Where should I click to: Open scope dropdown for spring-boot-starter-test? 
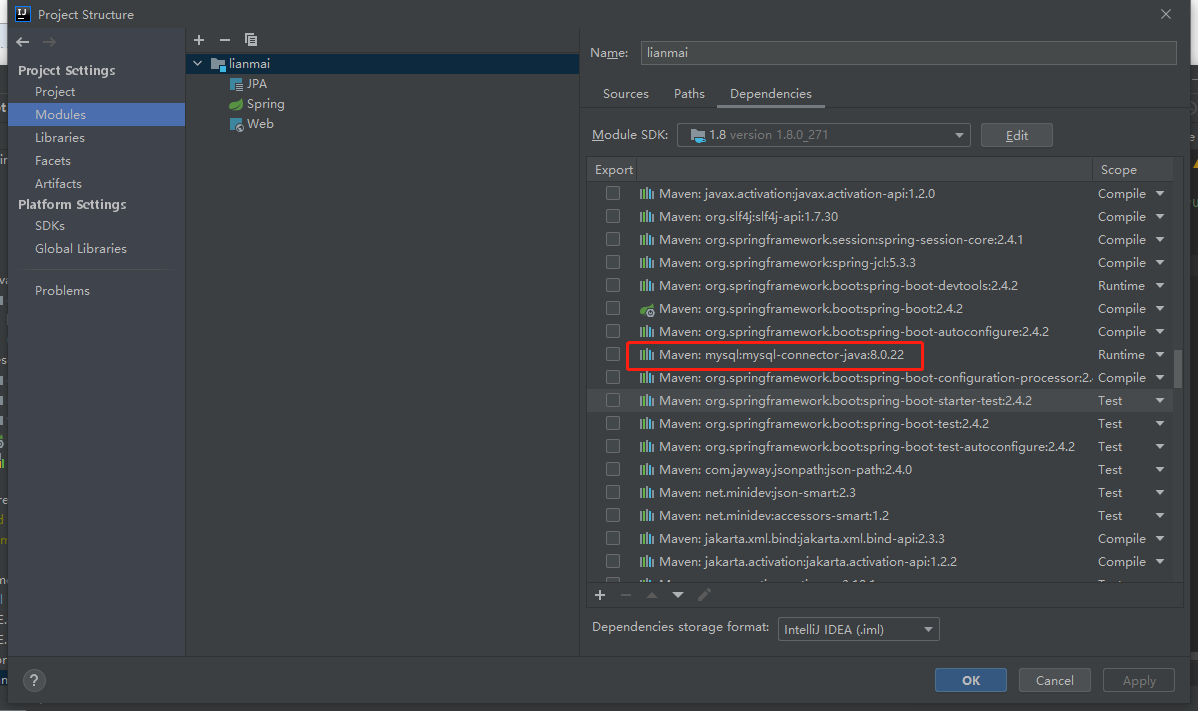coord(1160,400)
